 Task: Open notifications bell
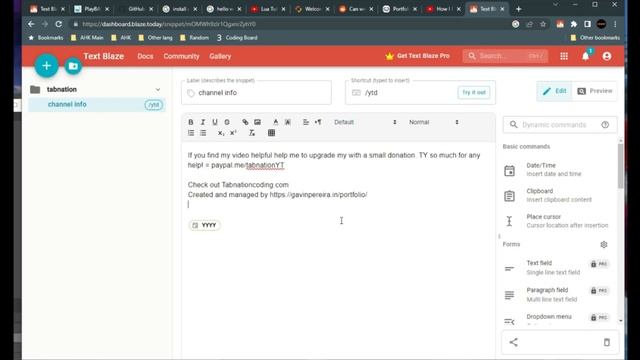[586, 56]
